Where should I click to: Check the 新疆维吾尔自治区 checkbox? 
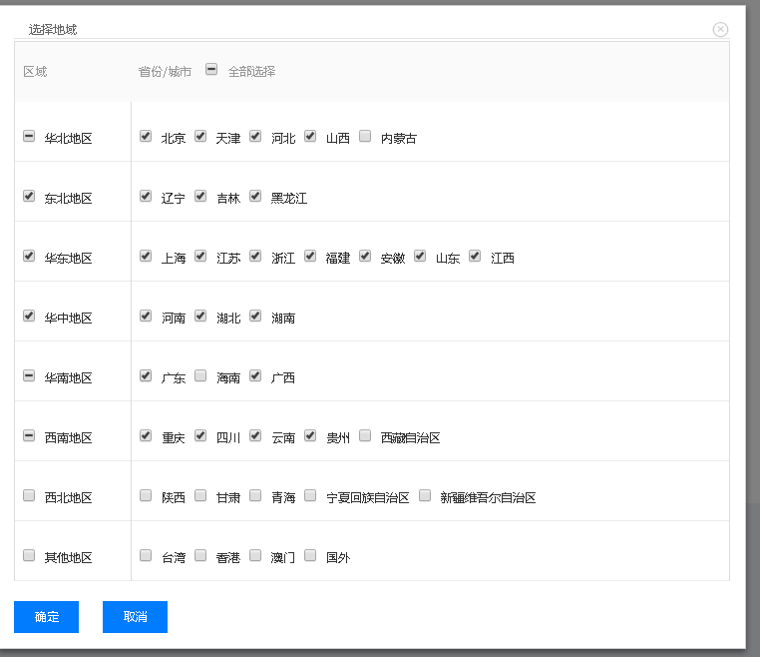(x=425, y=496)
